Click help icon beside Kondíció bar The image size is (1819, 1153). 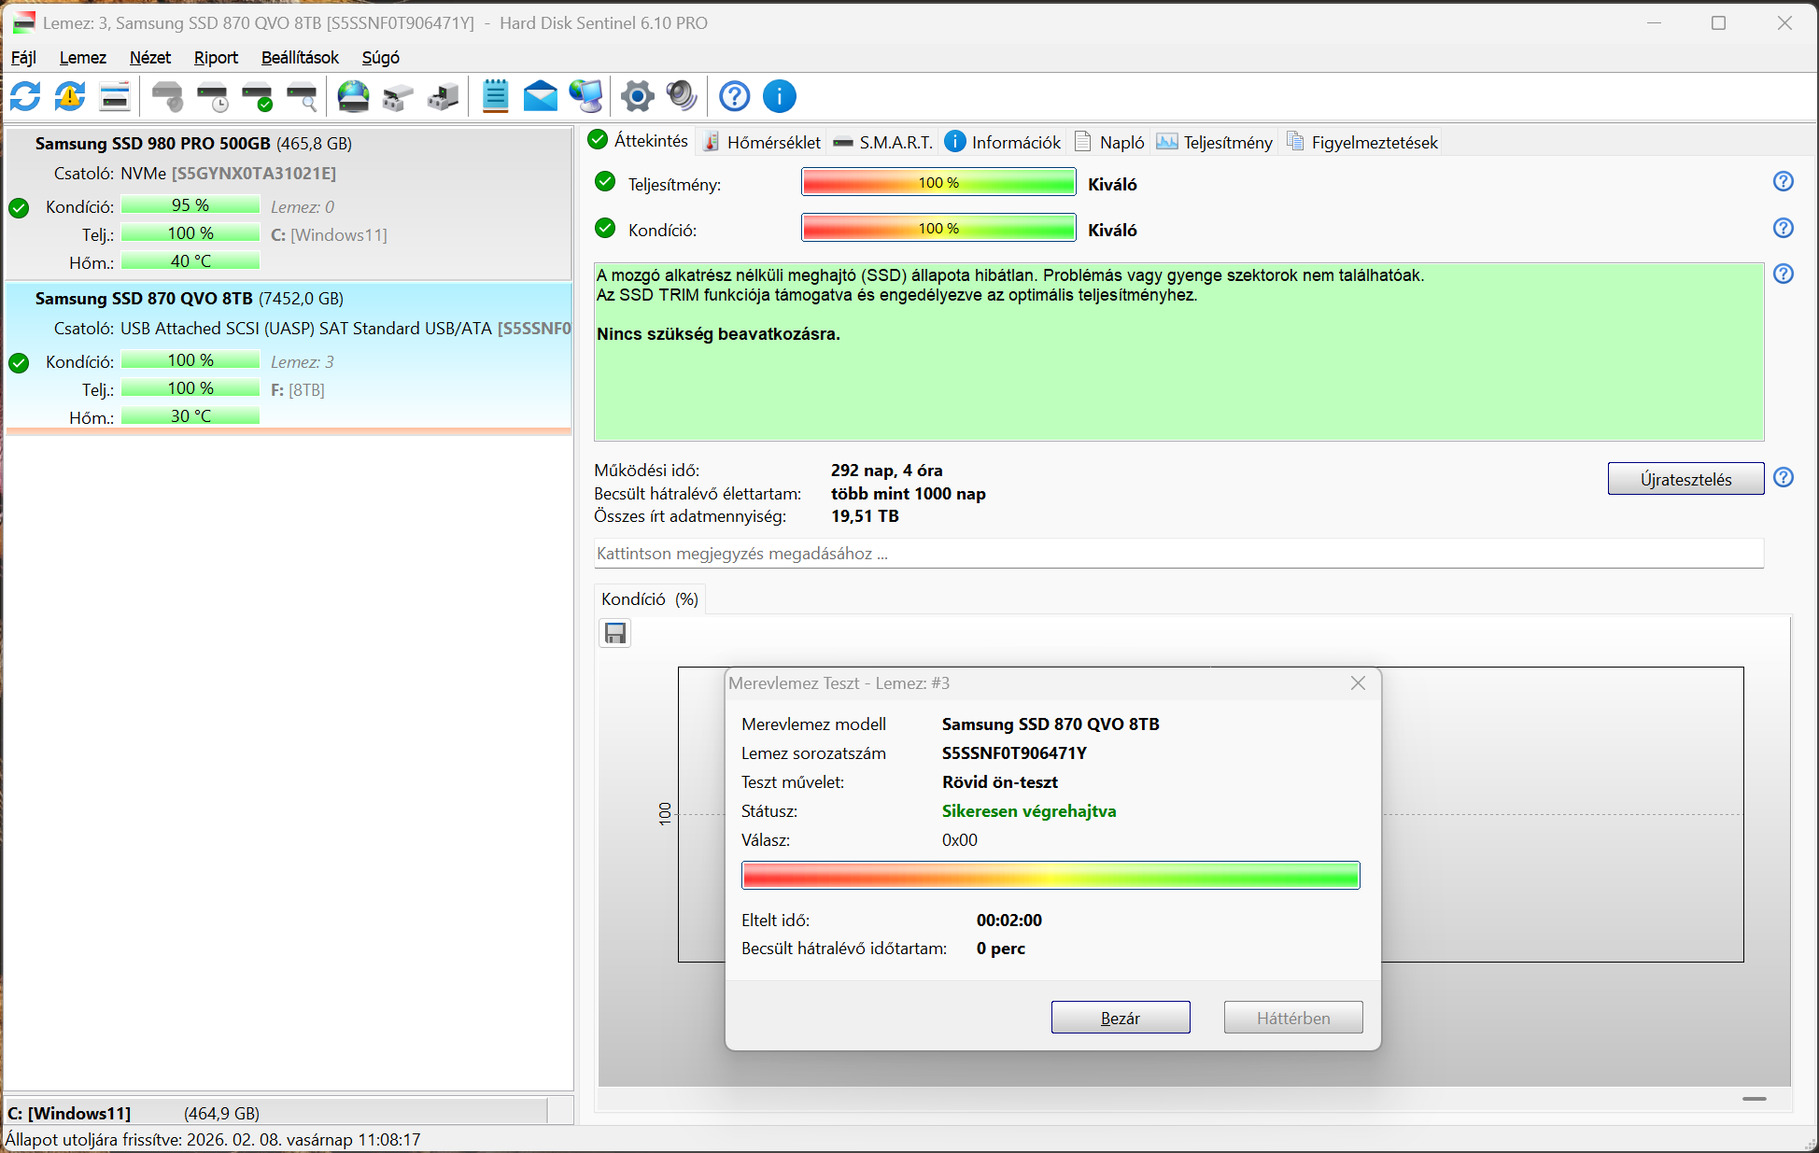click(x=1783, y=228)
